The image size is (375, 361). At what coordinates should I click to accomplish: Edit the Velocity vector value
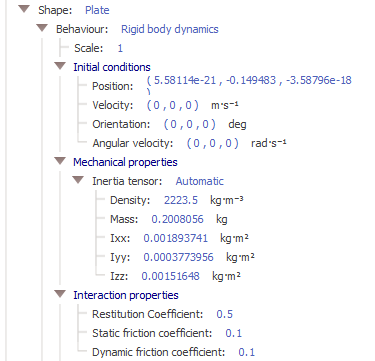(173, 106)
